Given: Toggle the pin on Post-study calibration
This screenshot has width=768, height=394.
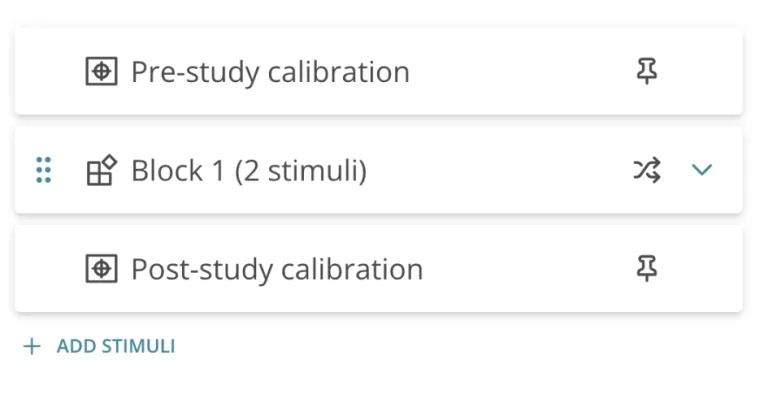Looking at the screenshot, I should (x=647, y=269).
